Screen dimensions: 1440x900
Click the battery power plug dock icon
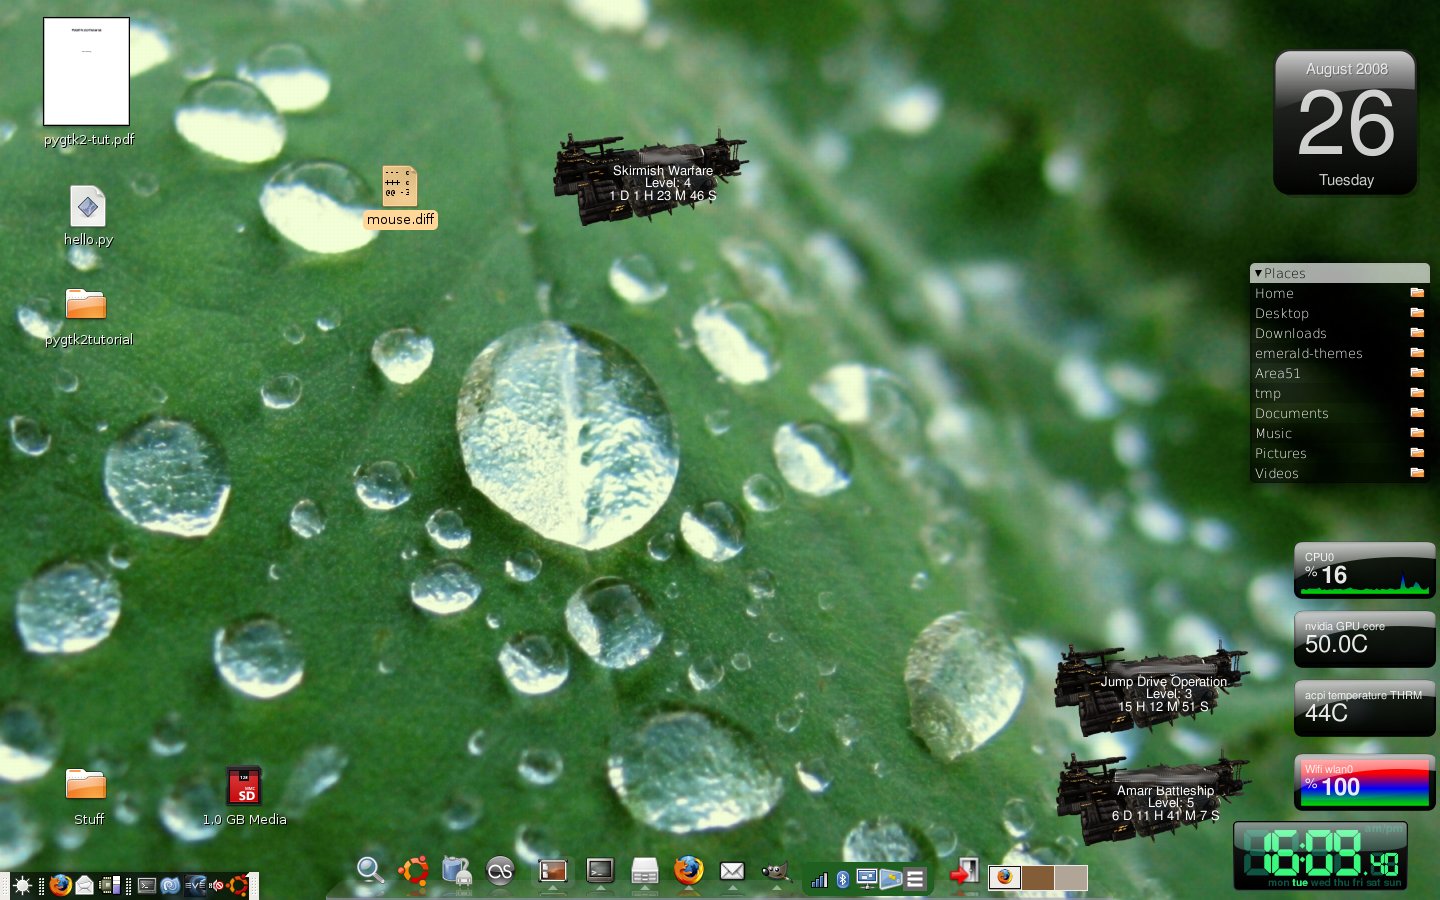(x=457, y=871)
